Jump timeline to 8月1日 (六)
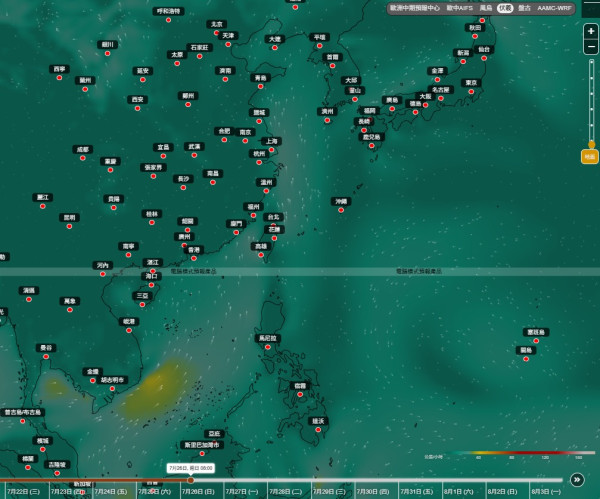Screen dimensions: 600x499 point(458,491)
